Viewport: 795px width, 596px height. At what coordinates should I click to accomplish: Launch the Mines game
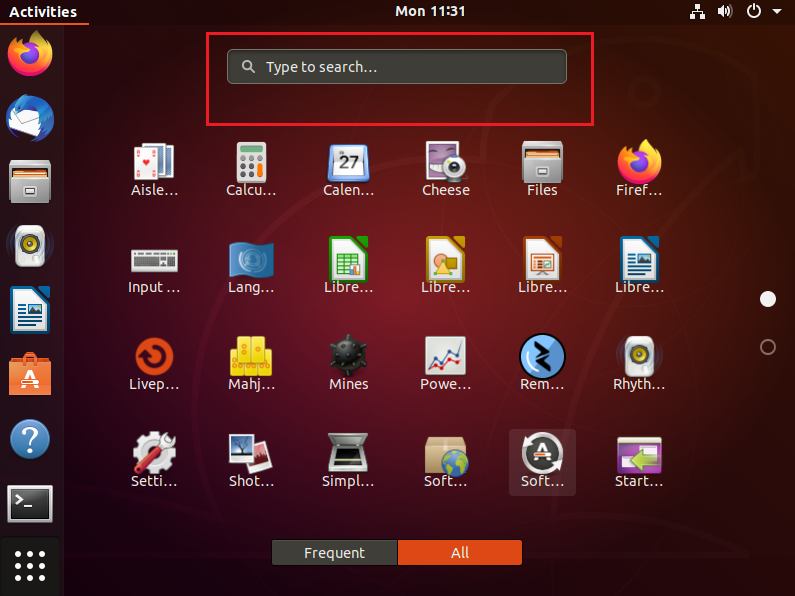point(348,362)
